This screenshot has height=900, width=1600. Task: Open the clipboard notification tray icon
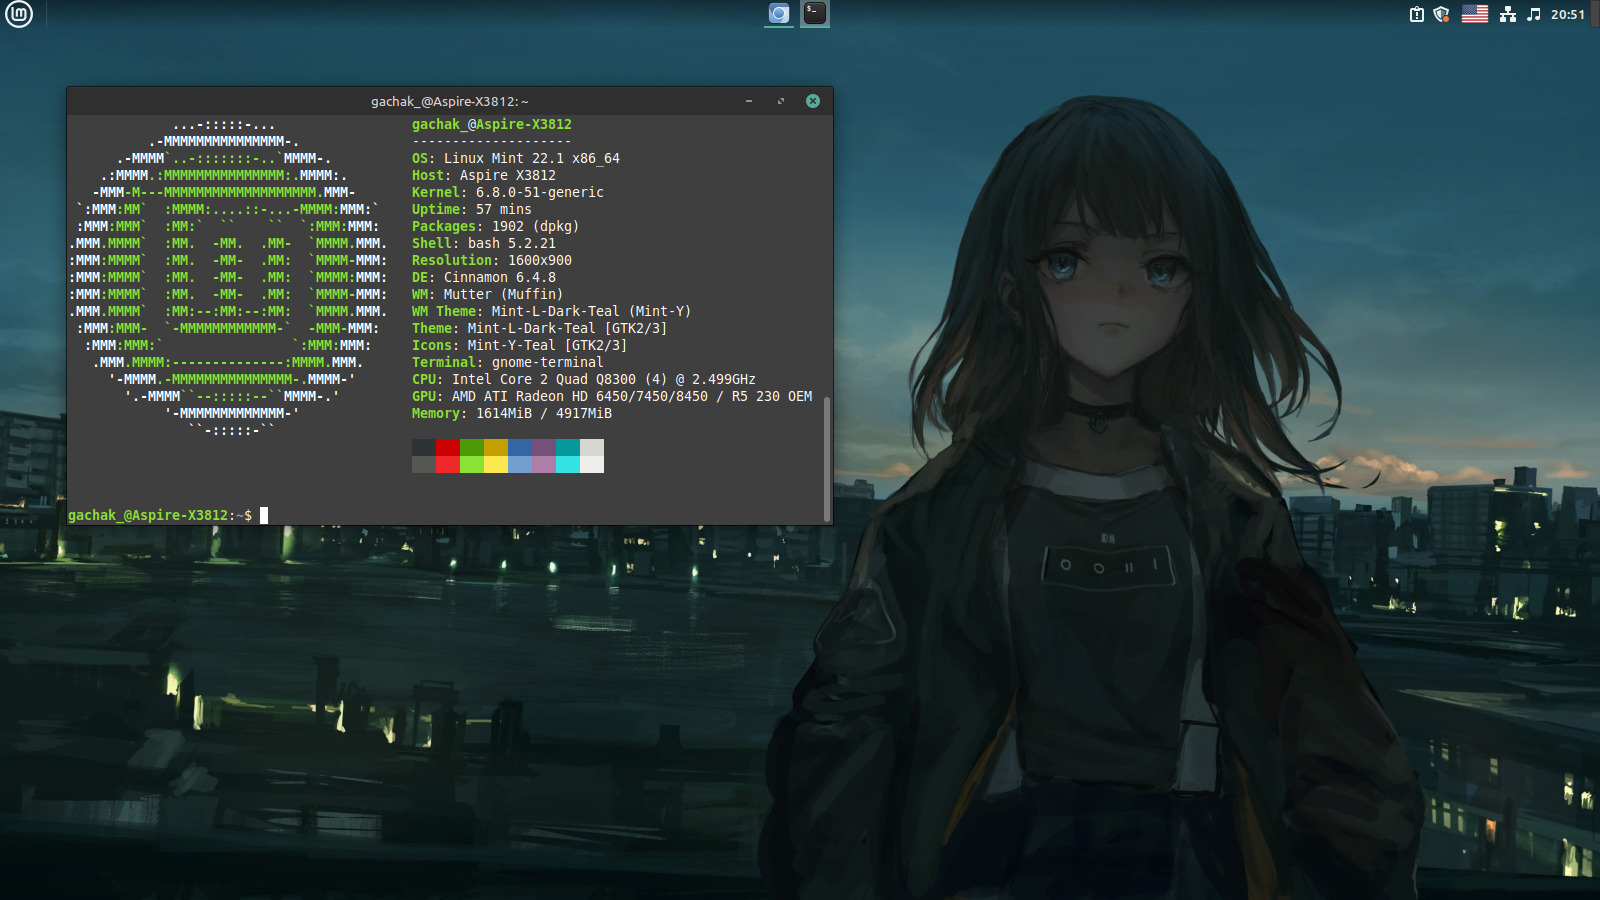(1416, 14)
